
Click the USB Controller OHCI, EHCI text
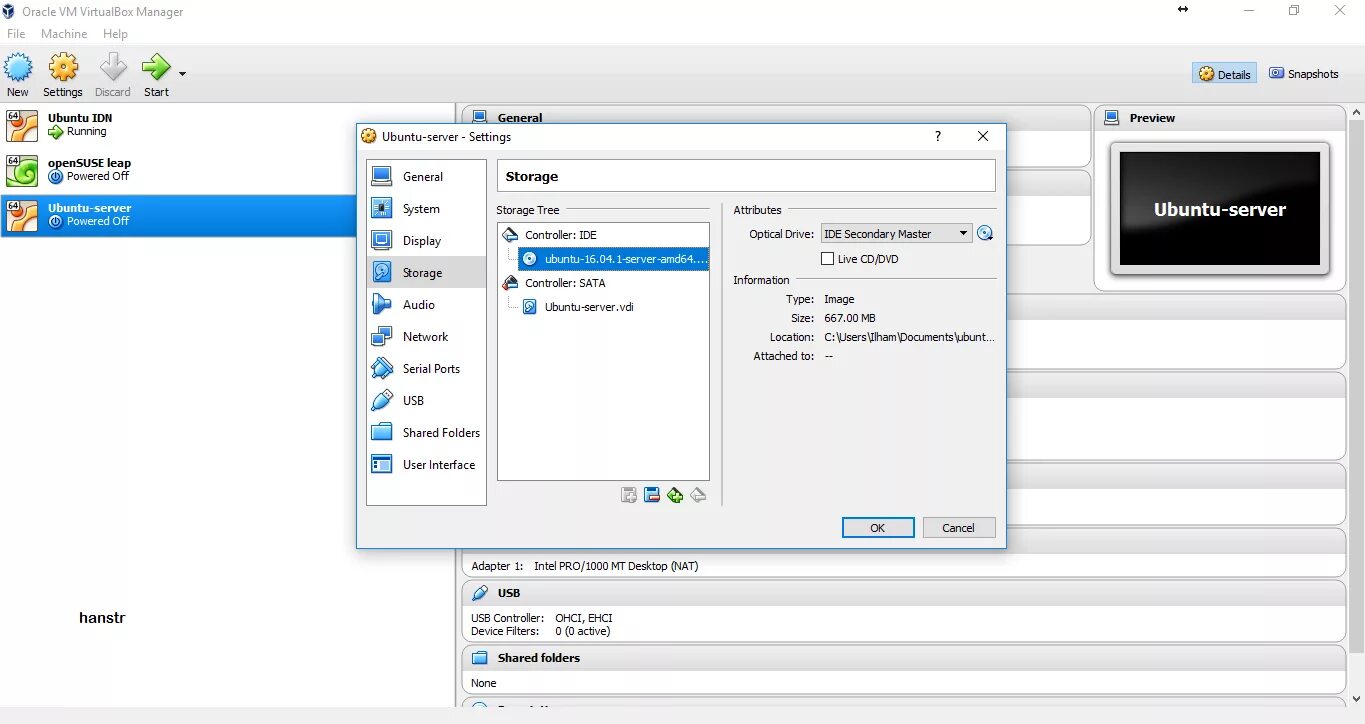click(x=542, y=618)
